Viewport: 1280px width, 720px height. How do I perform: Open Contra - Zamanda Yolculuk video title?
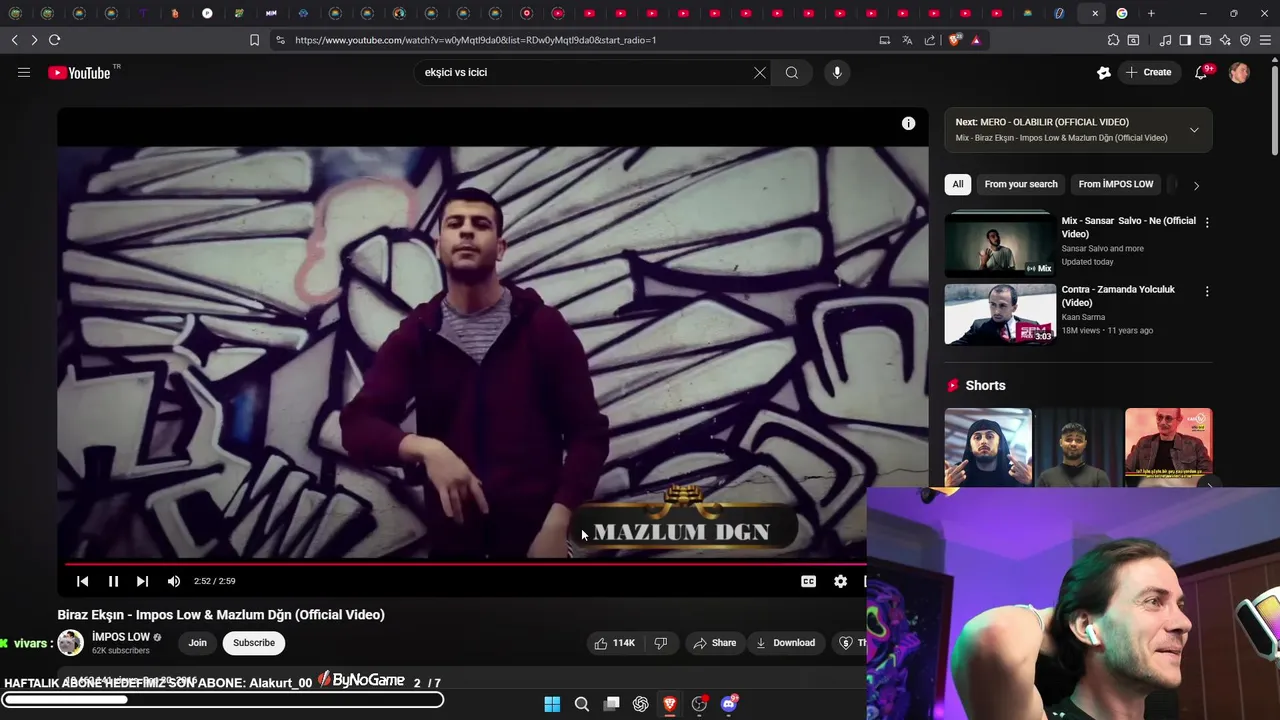click(1118, 296)
